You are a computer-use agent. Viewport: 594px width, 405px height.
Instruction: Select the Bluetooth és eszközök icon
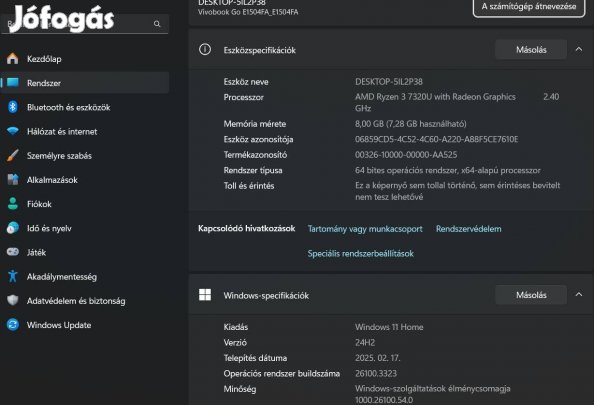pos(13,107)
